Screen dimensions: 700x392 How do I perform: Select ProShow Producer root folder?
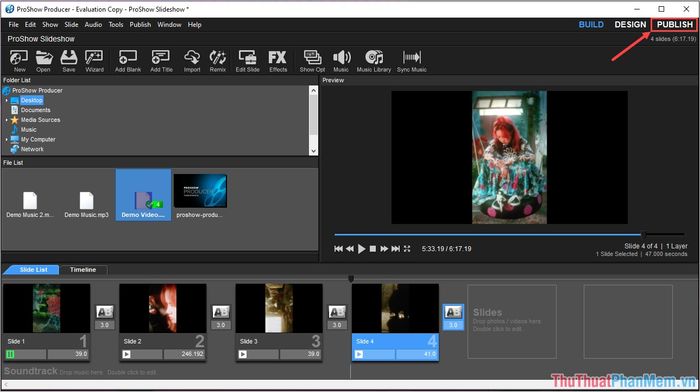coord(37,90)
